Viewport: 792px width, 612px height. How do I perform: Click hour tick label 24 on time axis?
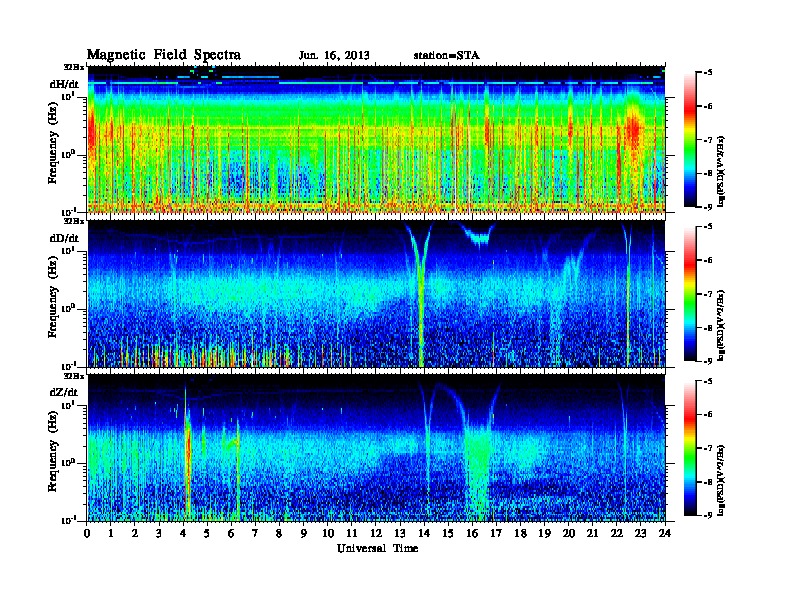665,533
